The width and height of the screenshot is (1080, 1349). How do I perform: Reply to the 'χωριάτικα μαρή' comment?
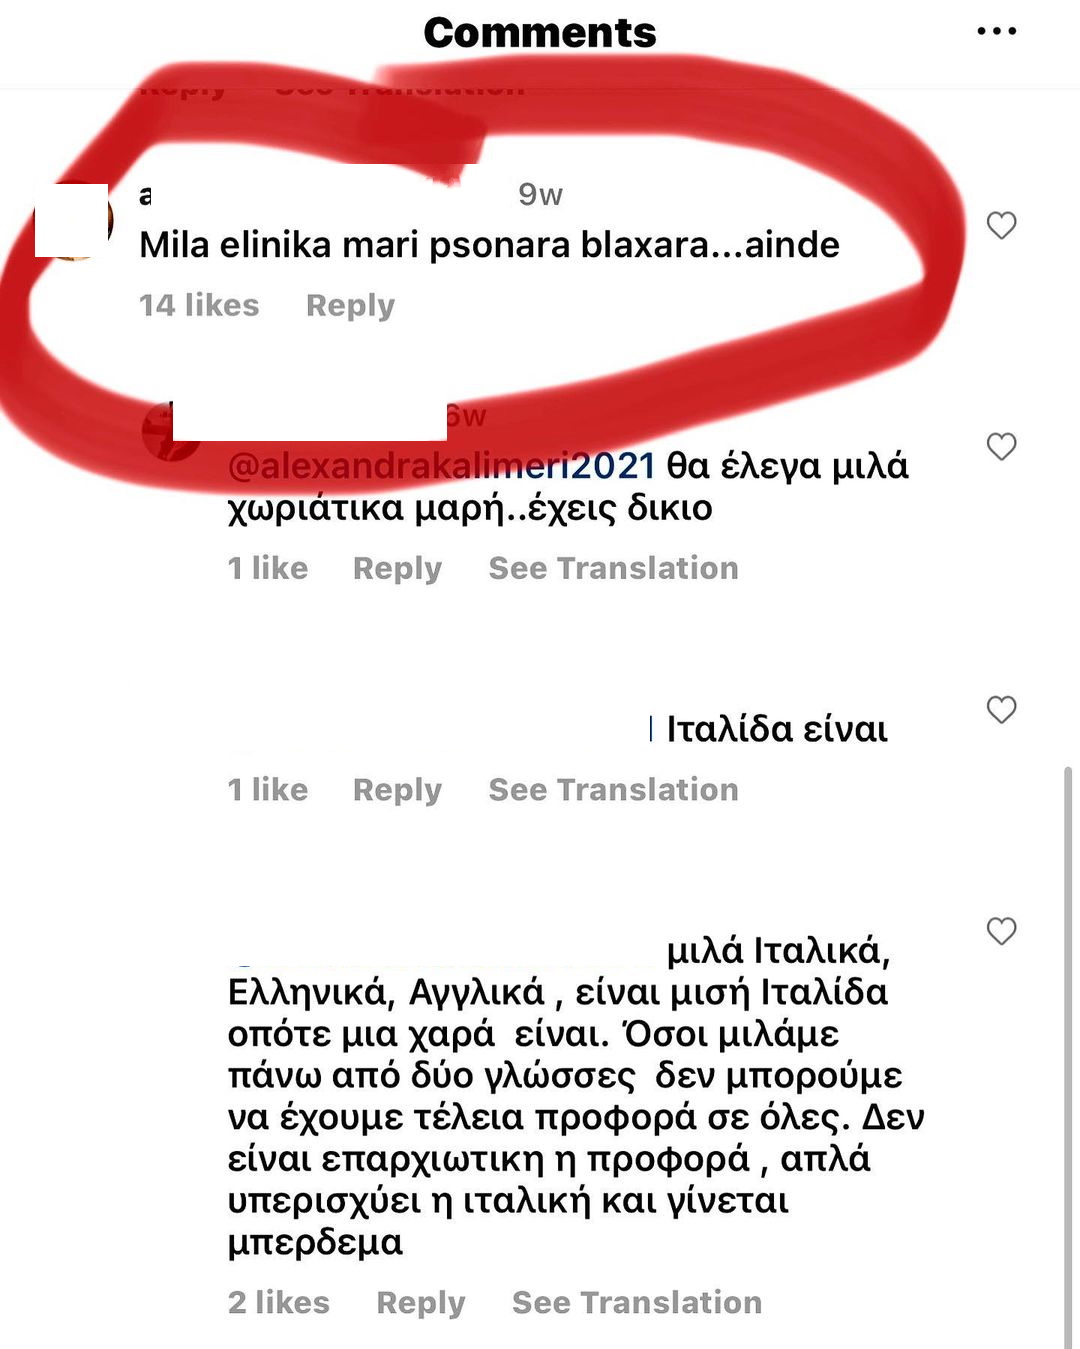(397, 568)
